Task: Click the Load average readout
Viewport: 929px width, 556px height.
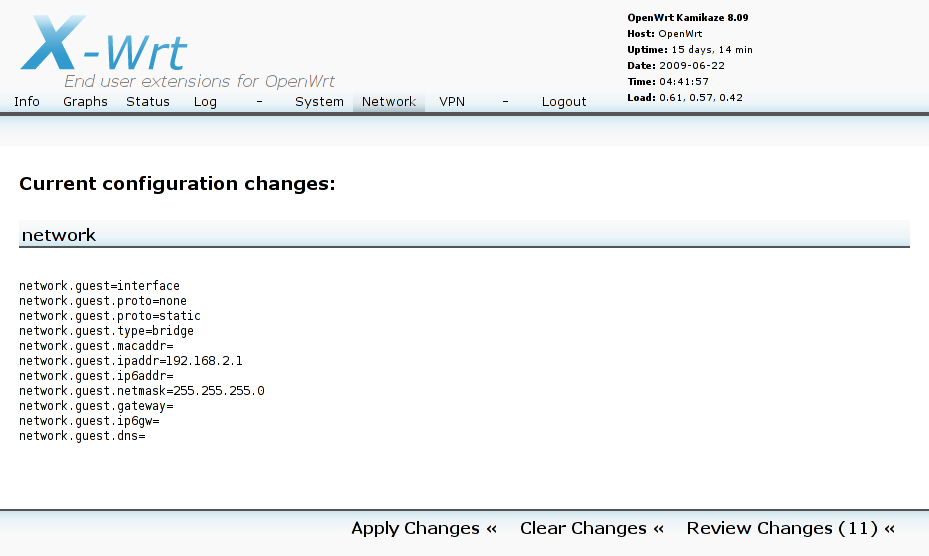Action: [685, 98]
